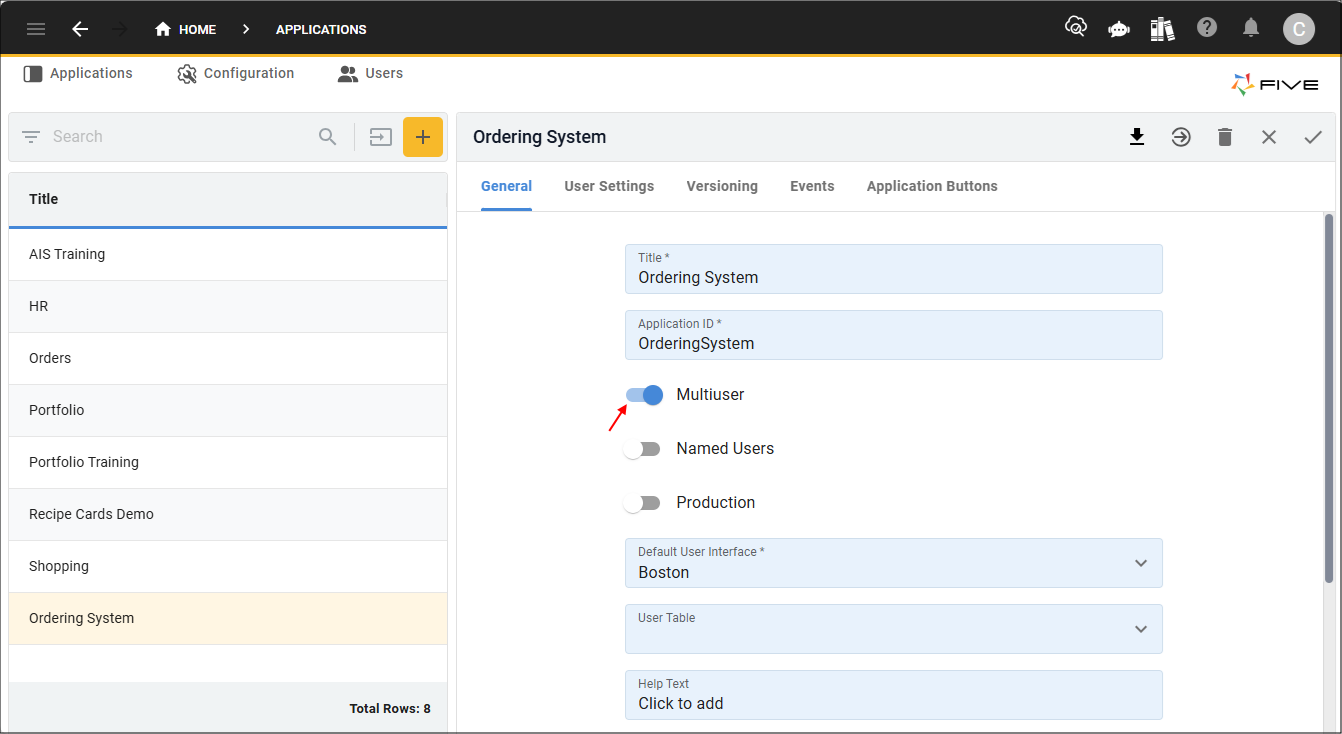Toggle the Production switch
The height and width of the screenshot is (734, 1342).
click(642, 503)
